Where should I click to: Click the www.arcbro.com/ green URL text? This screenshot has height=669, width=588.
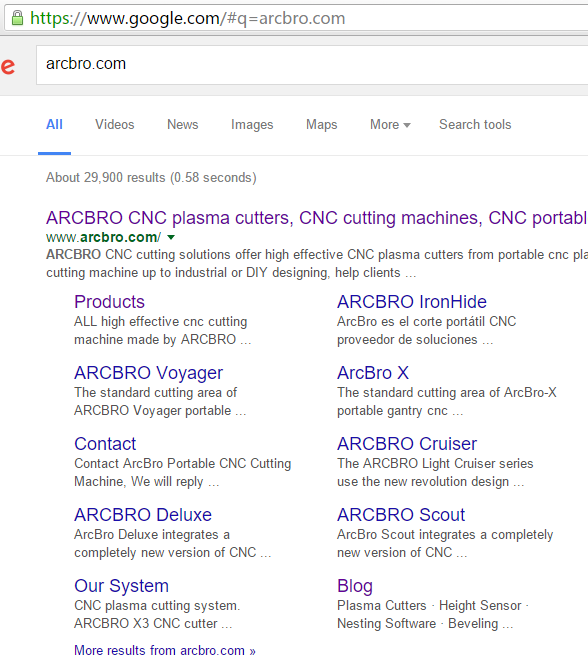pos(104,237)
